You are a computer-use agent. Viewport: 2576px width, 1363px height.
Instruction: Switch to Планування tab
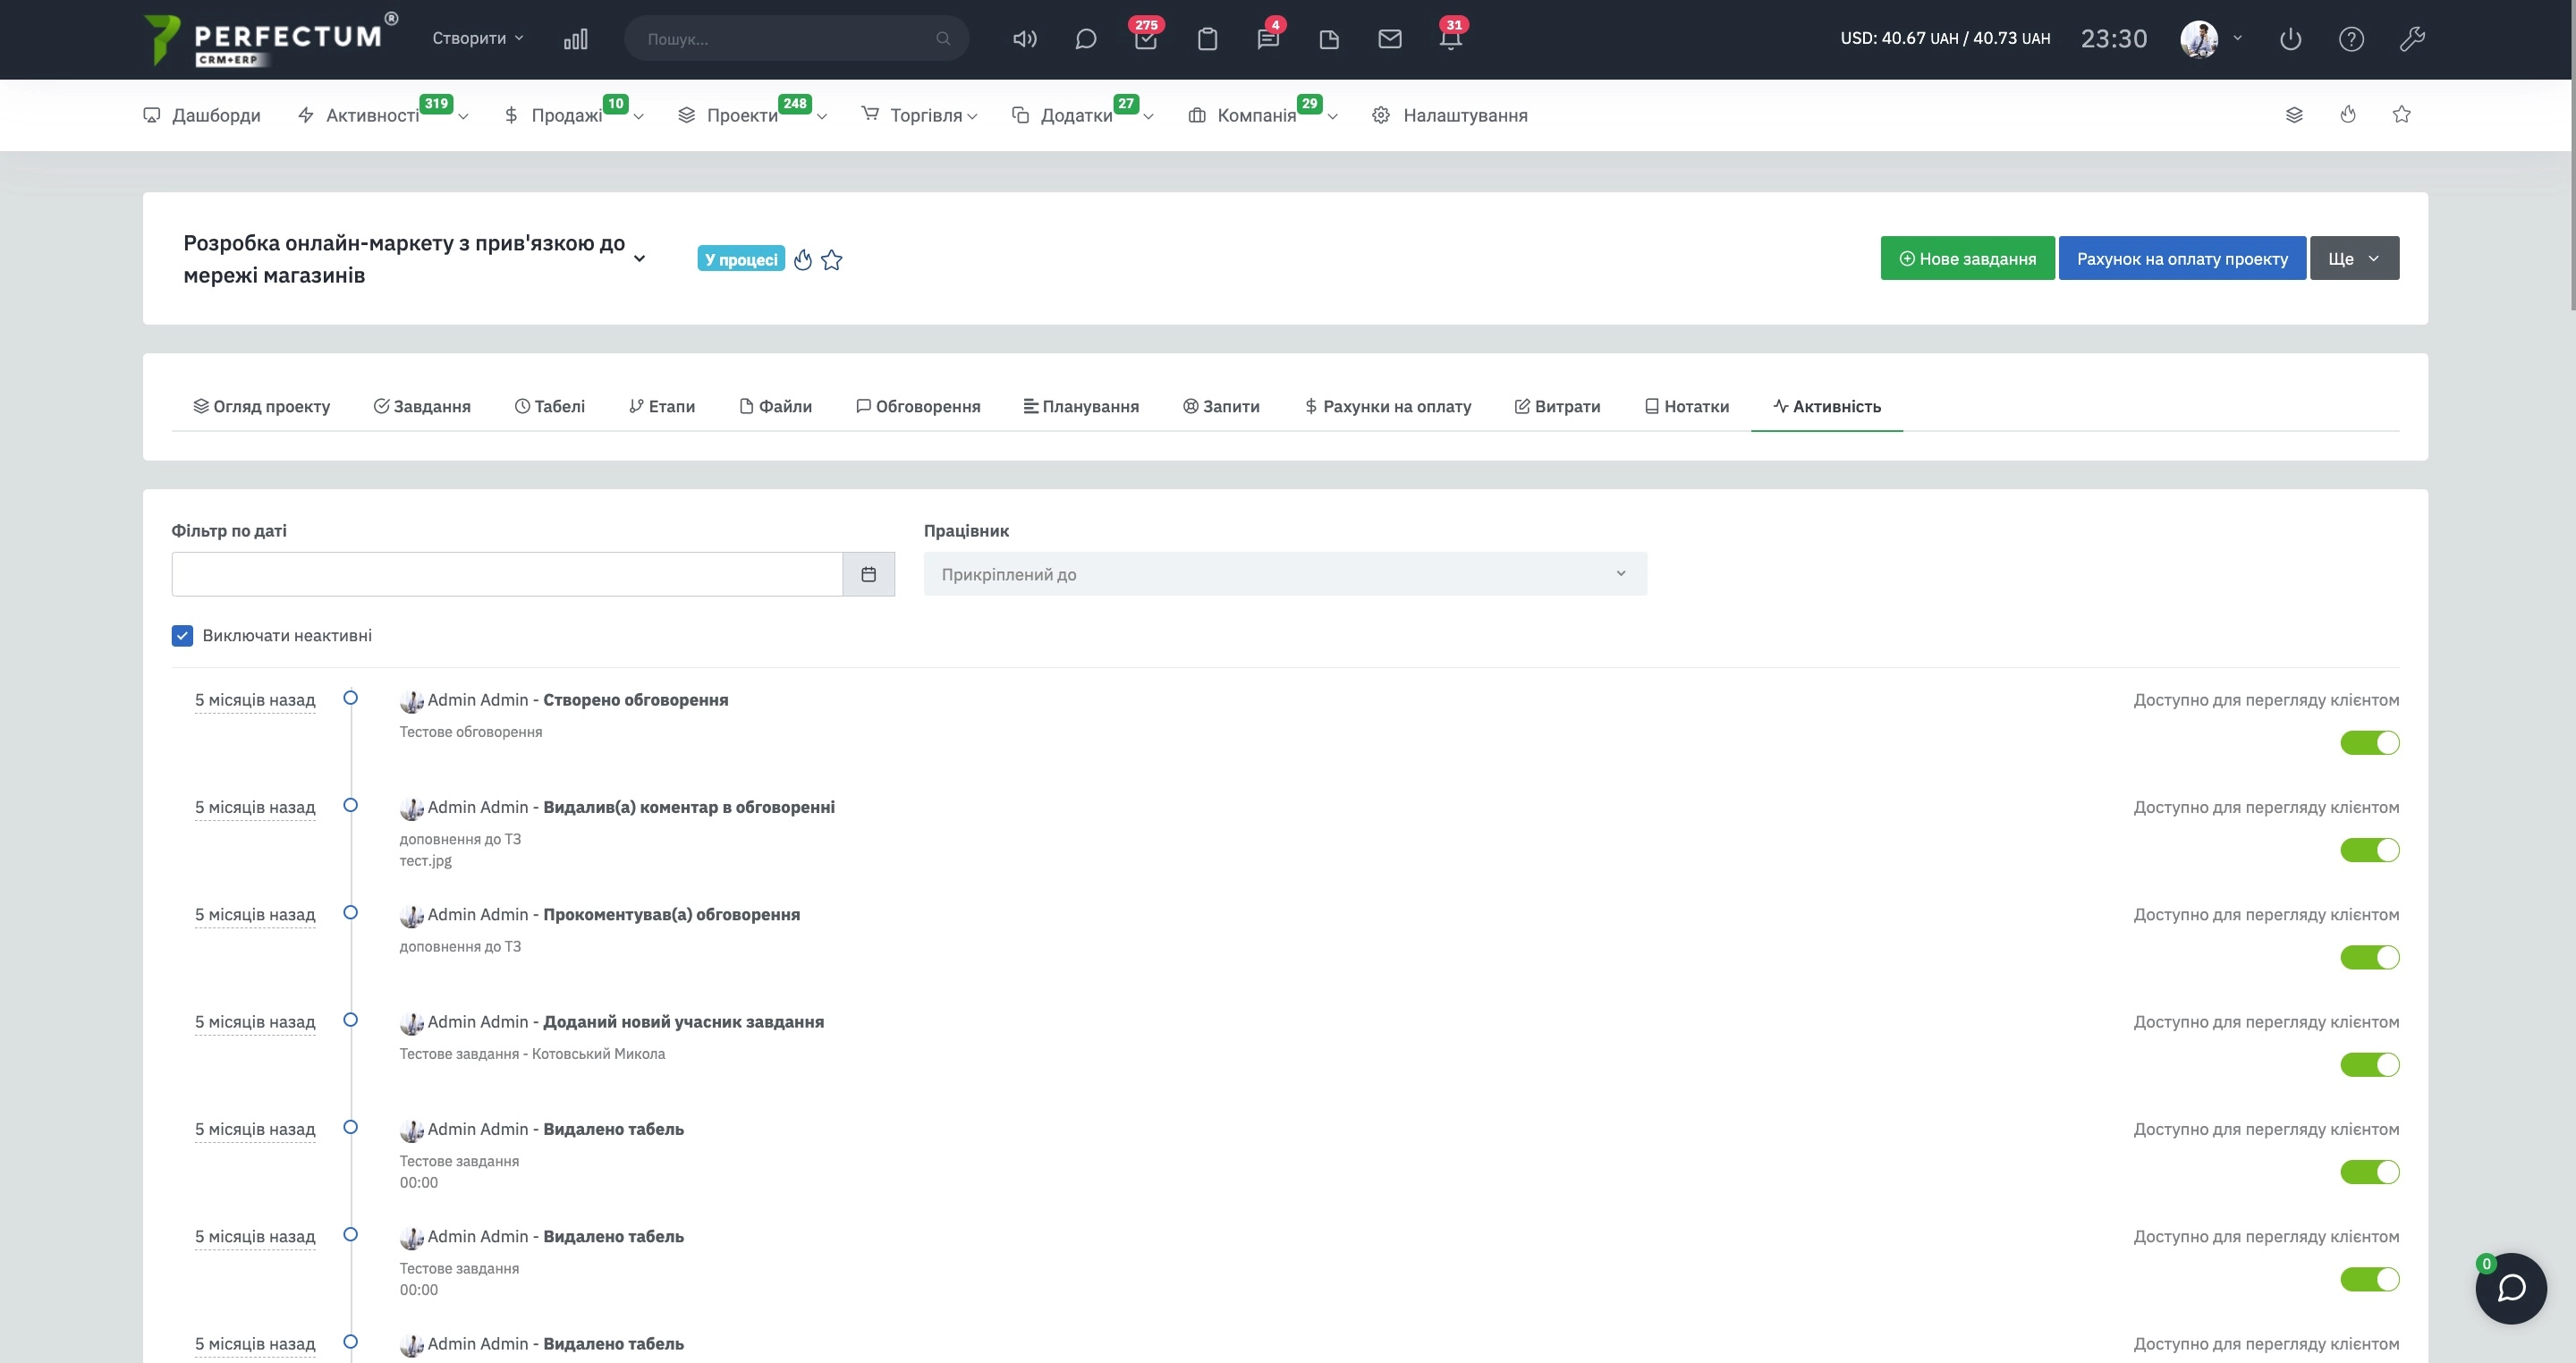tap(1081, 406)
